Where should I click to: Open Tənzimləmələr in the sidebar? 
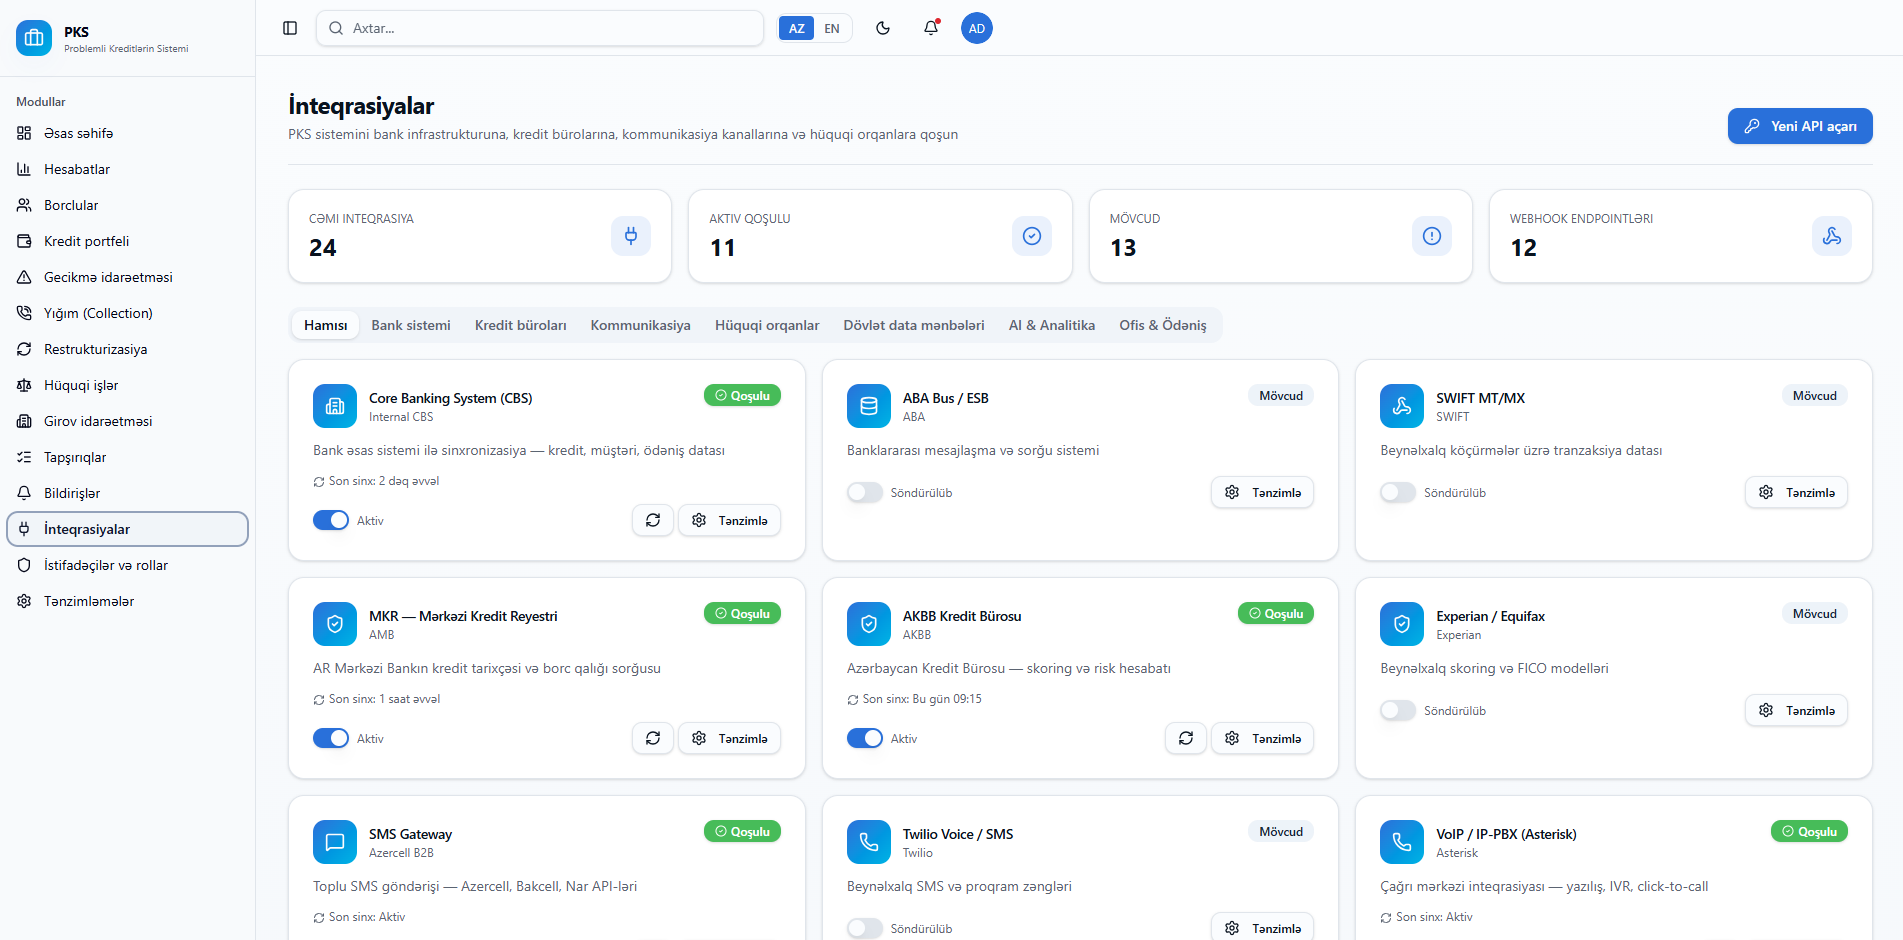click(127, 601)
